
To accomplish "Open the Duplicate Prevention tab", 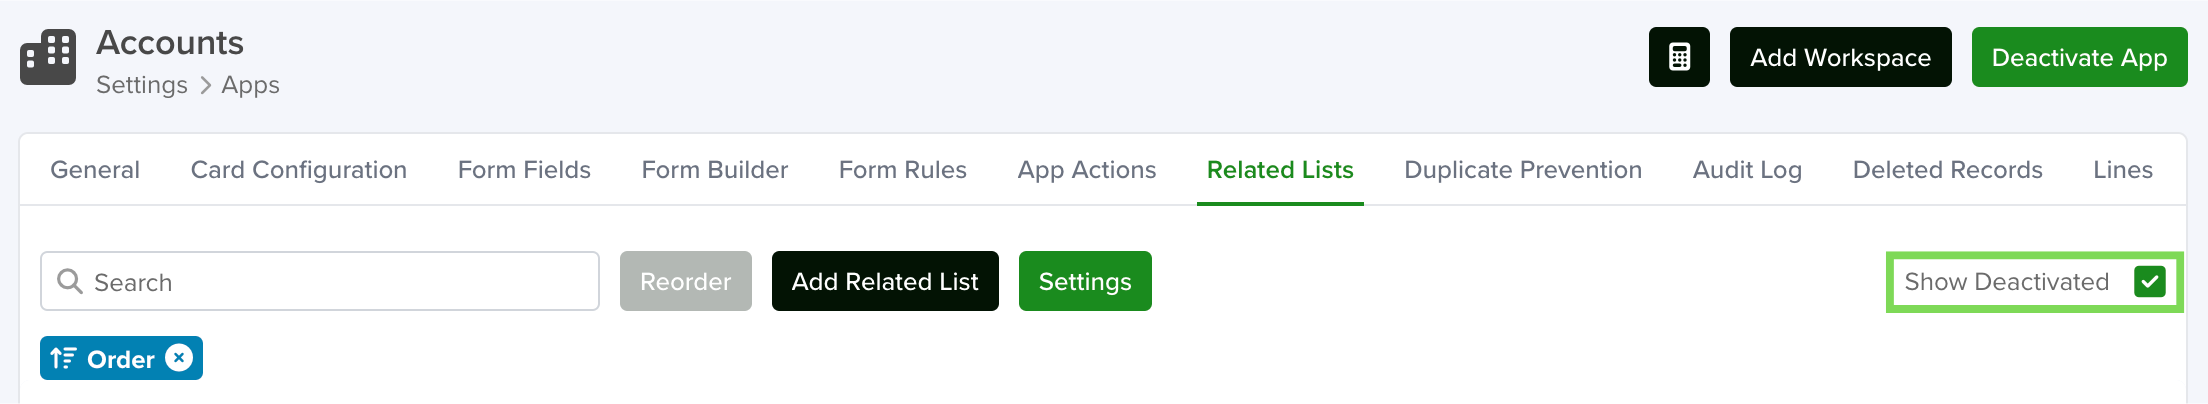I will point(1523,170).
